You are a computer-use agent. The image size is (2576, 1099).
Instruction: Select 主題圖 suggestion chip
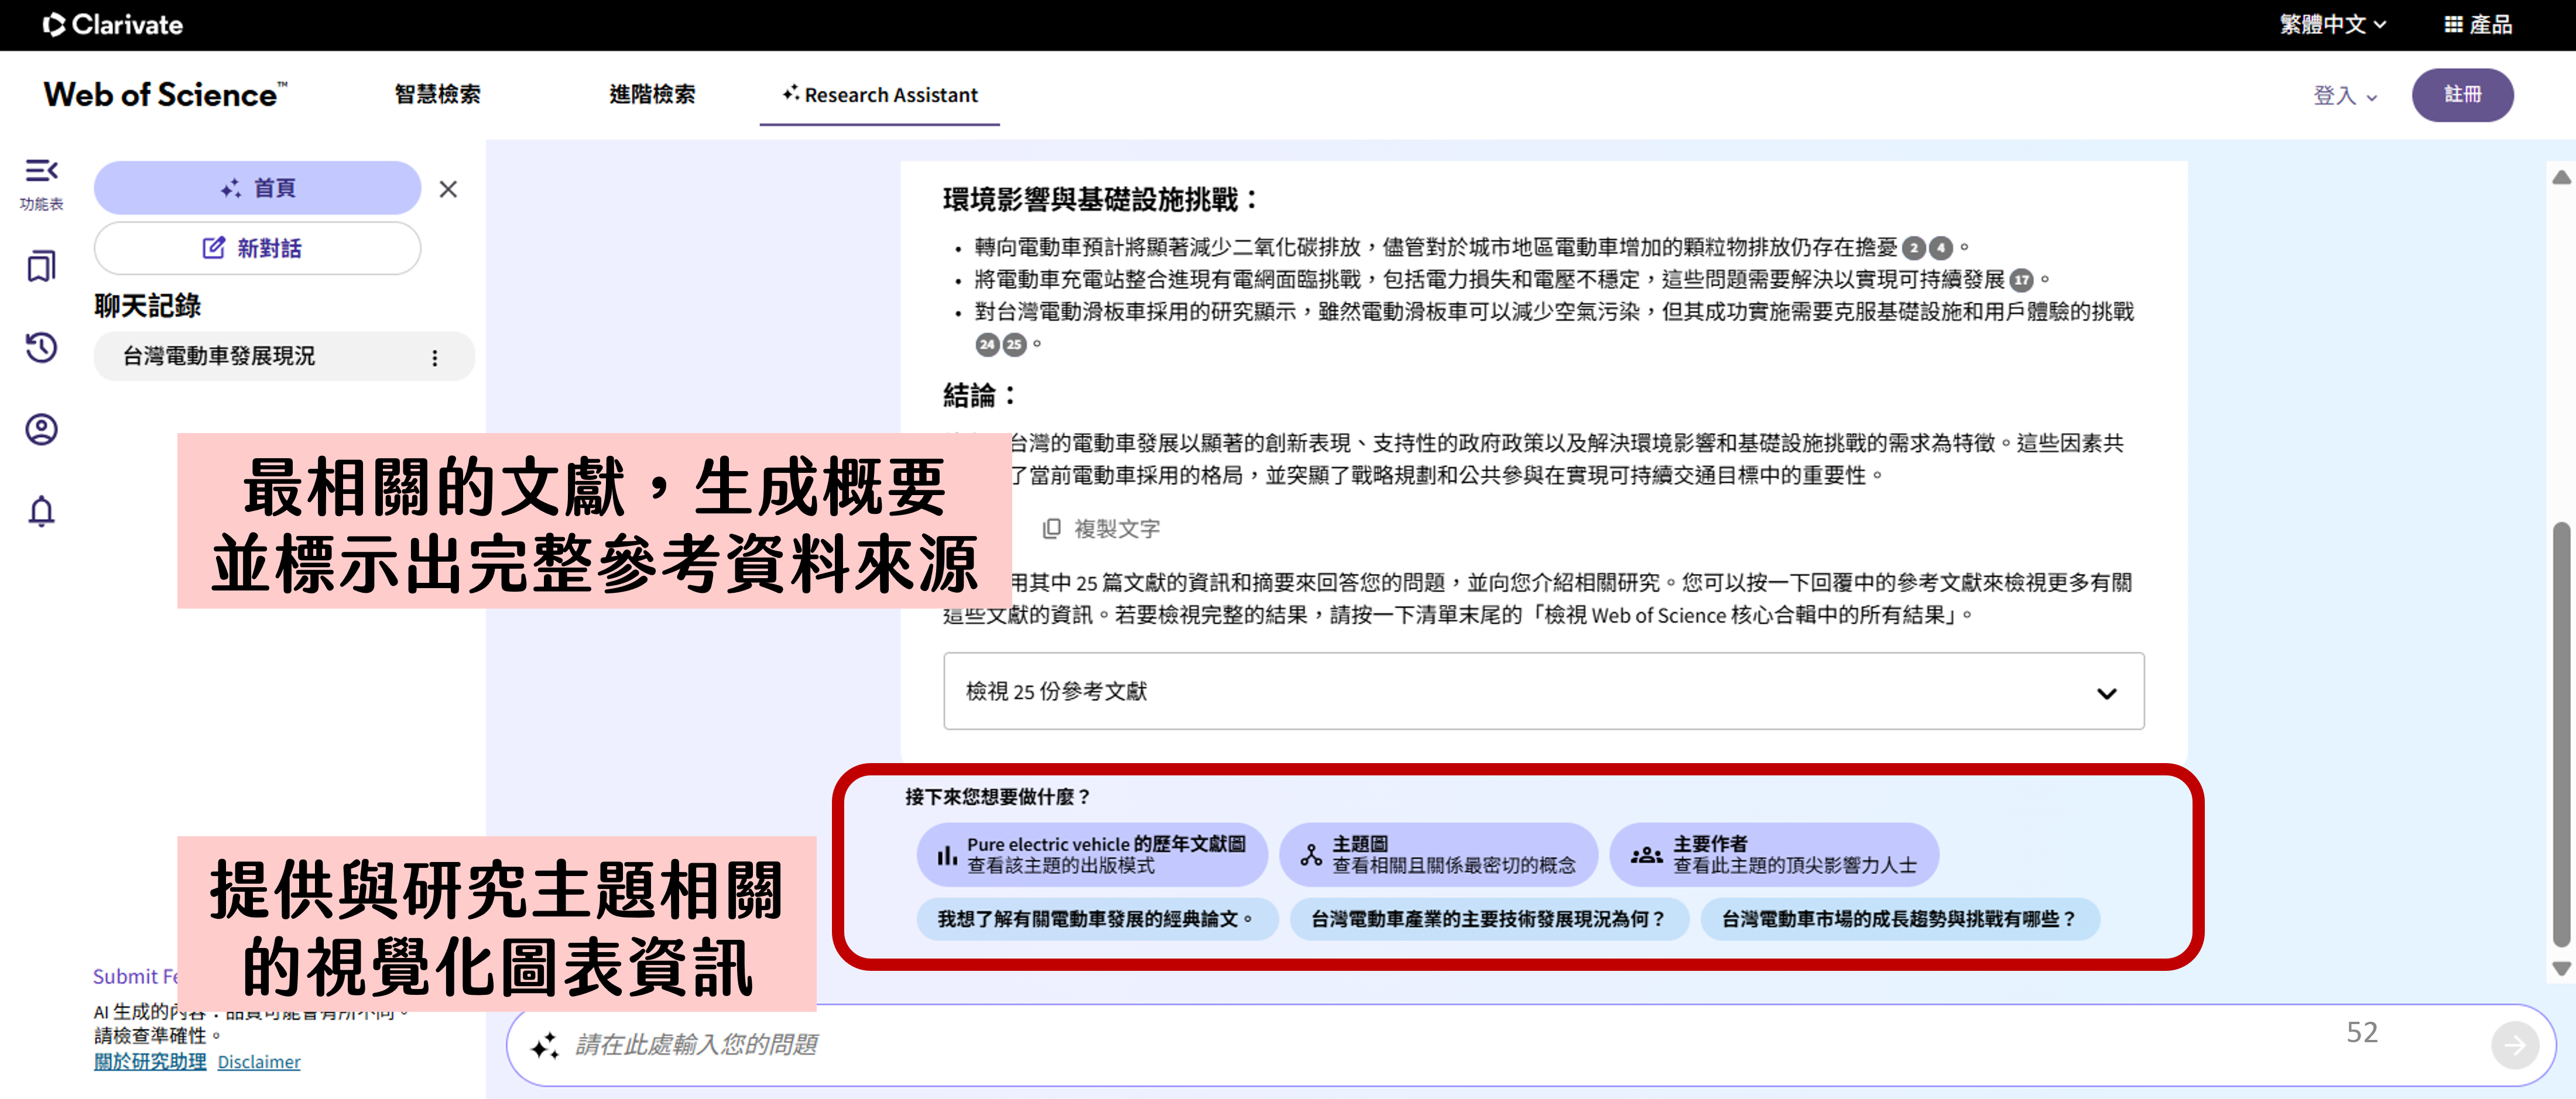(1438, 855)
